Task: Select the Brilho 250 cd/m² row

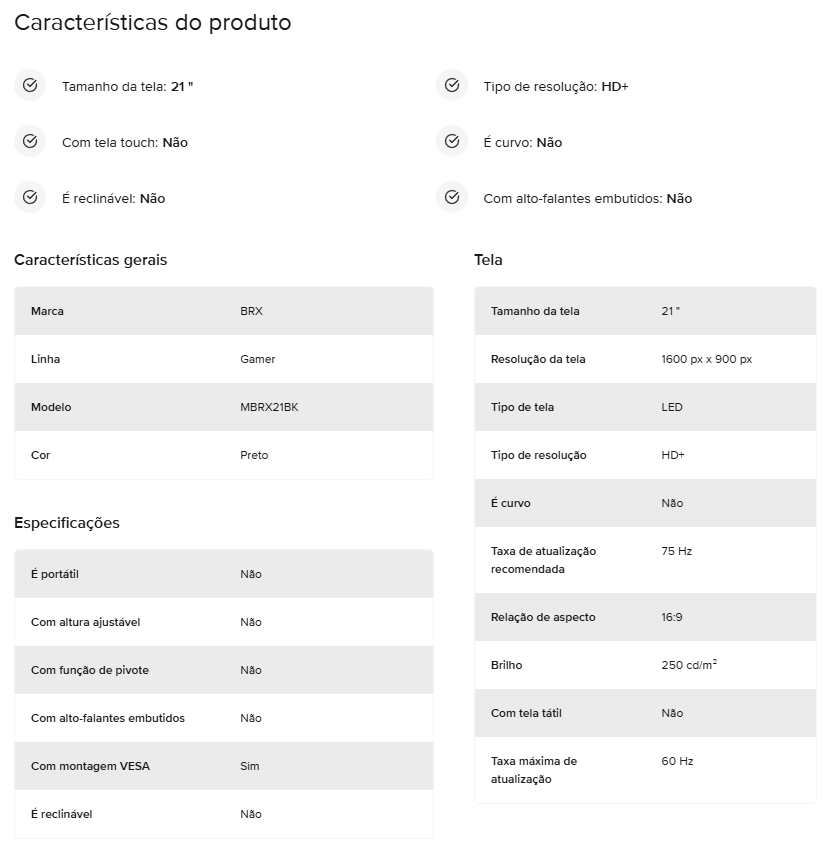Action: (x=645, y=665)
